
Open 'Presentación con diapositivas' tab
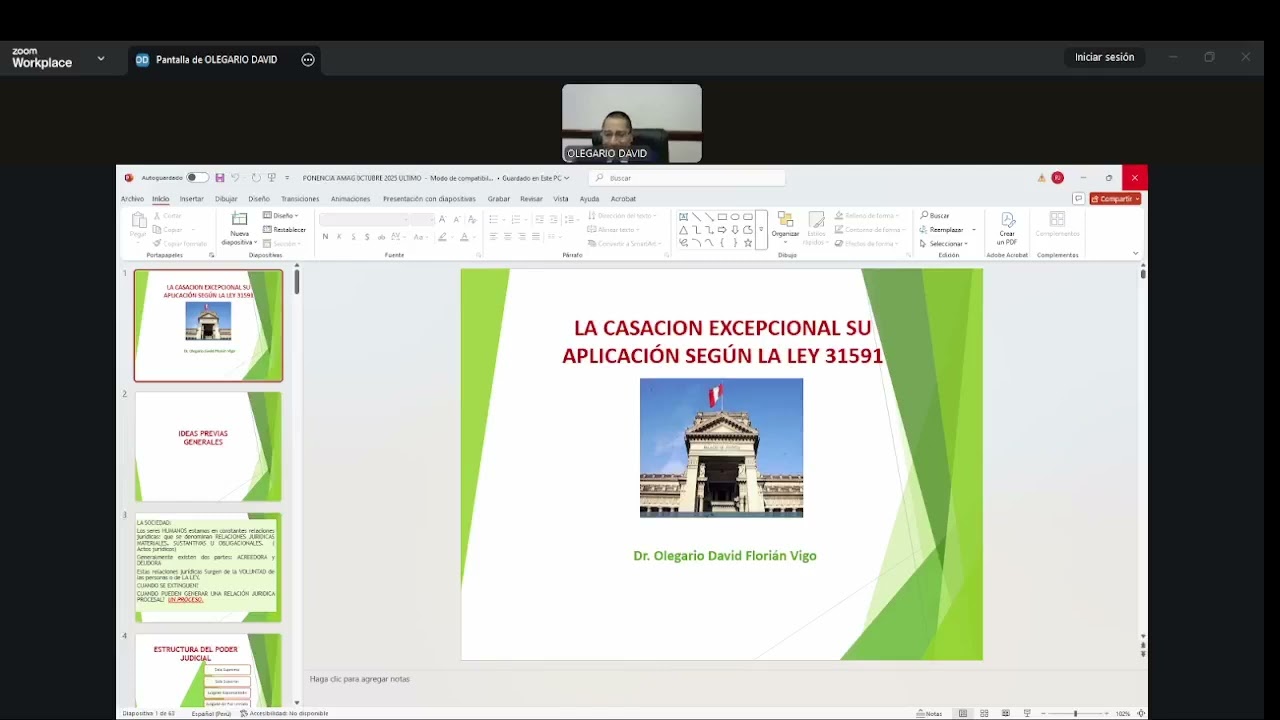(x=429, y=199)
